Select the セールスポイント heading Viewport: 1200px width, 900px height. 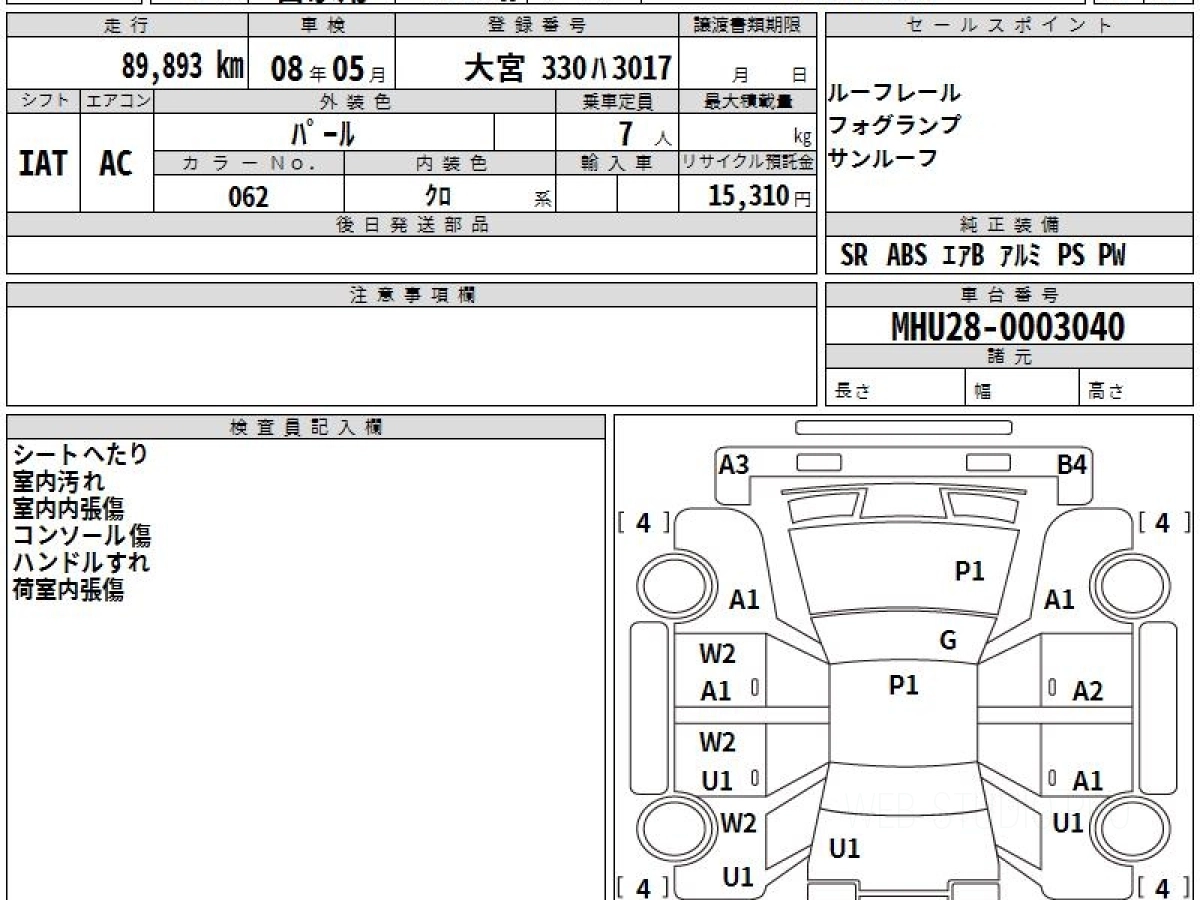[x=1009, y=26]
